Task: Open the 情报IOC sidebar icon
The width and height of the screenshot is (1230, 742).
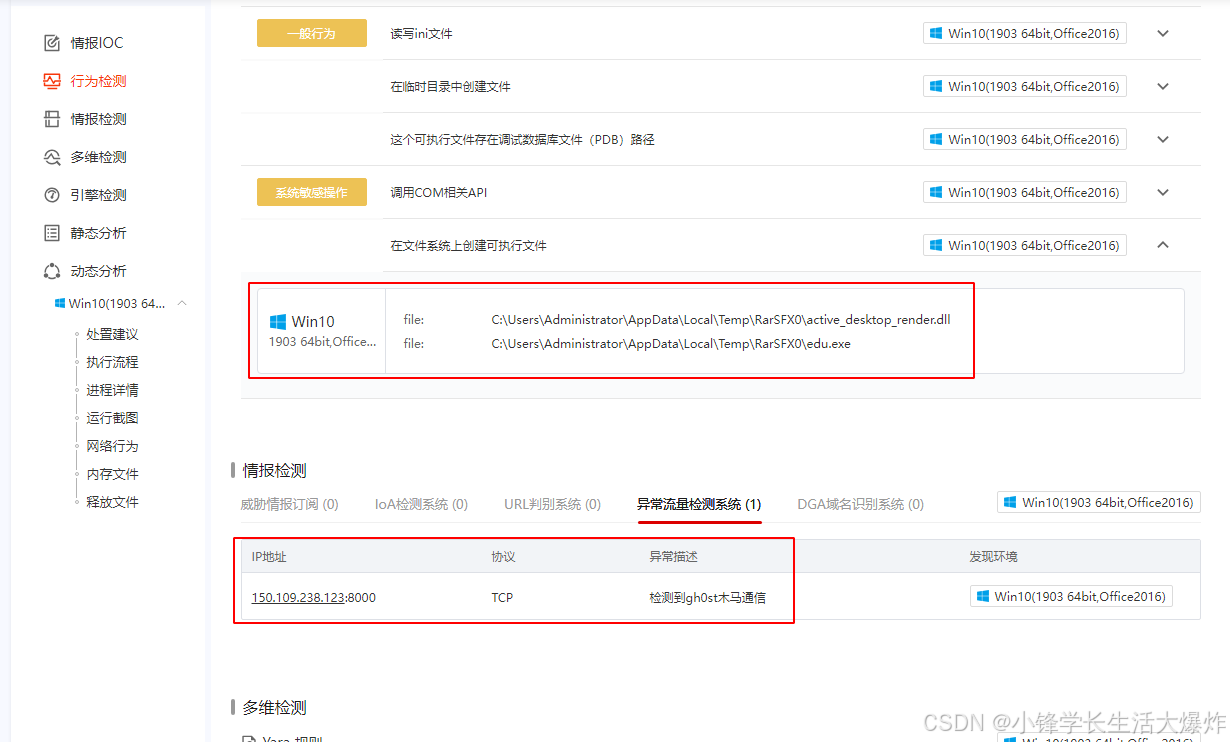Action: [52, 43]
